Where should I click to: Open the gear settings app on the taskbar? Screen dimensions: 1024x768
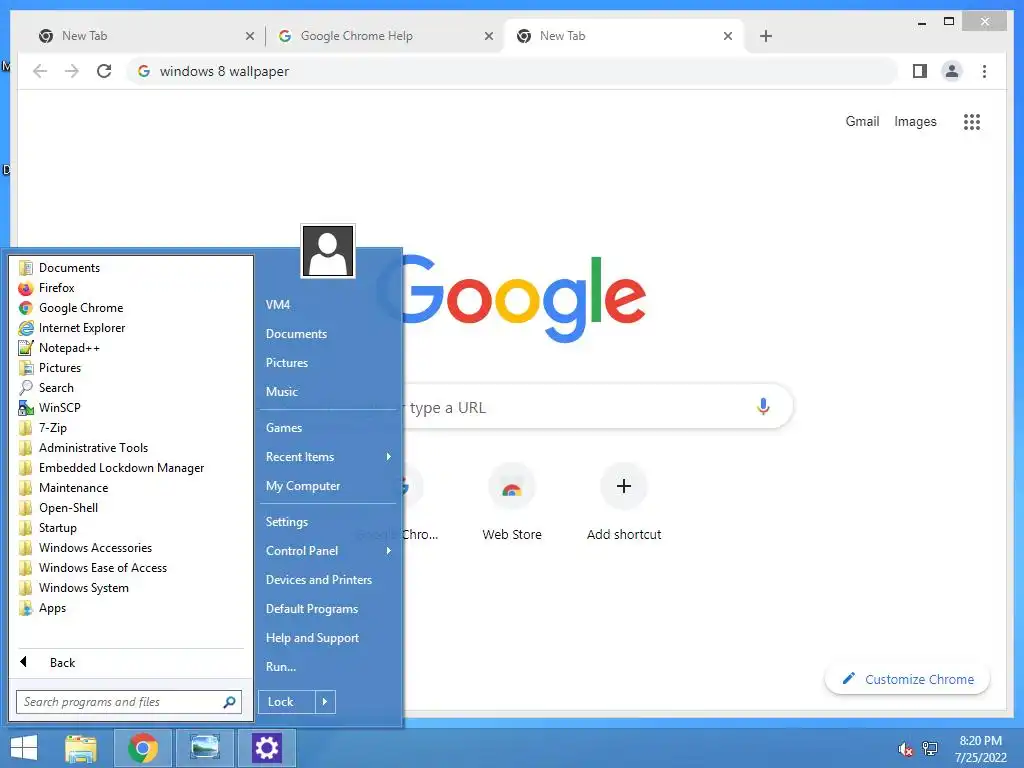[x=266, y=748]
